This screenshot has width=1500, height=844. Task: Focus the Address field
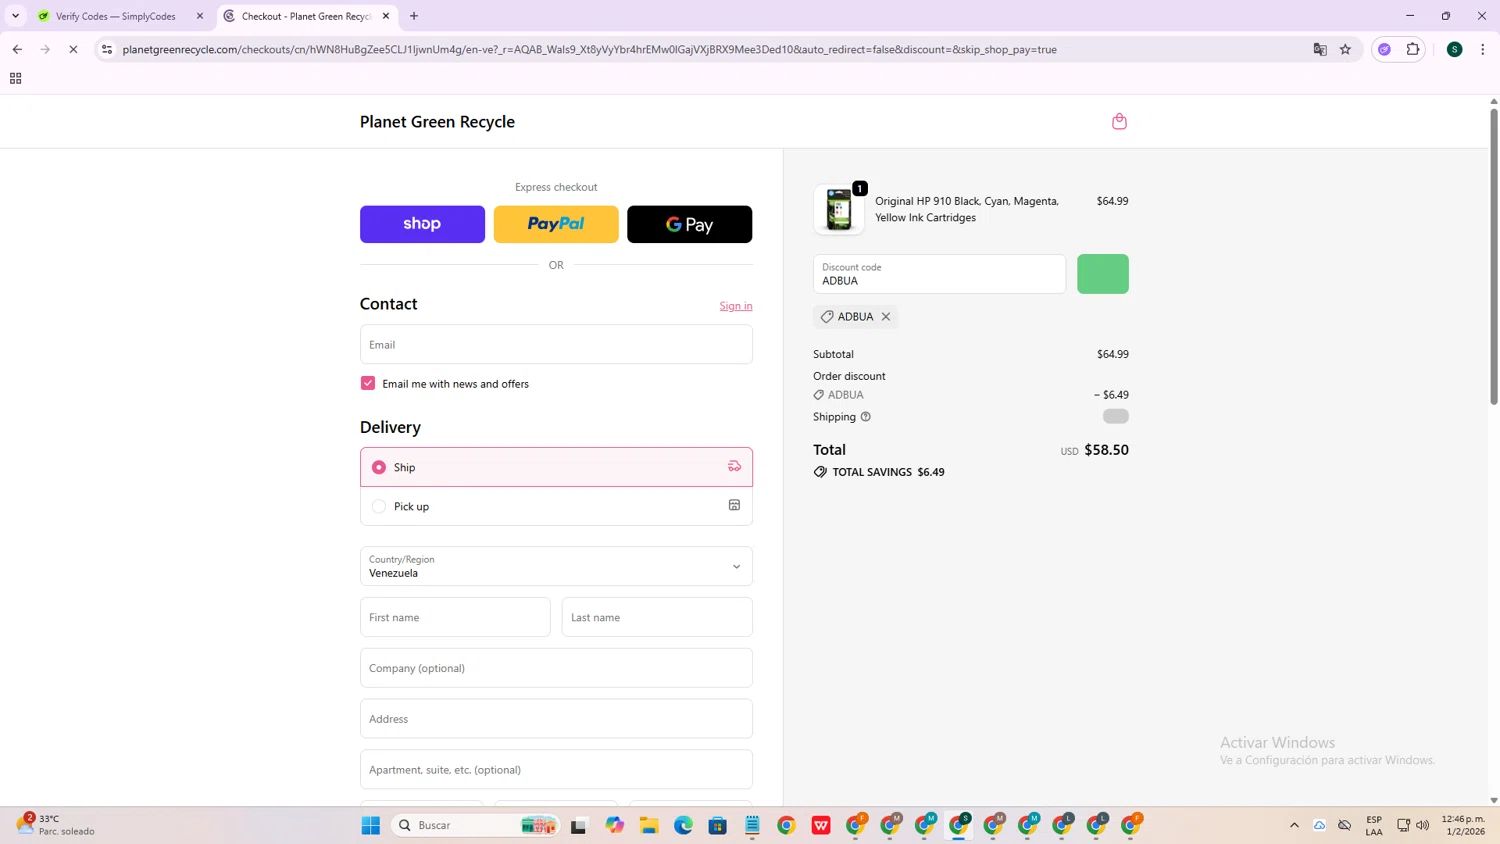[x=556, y=719]
